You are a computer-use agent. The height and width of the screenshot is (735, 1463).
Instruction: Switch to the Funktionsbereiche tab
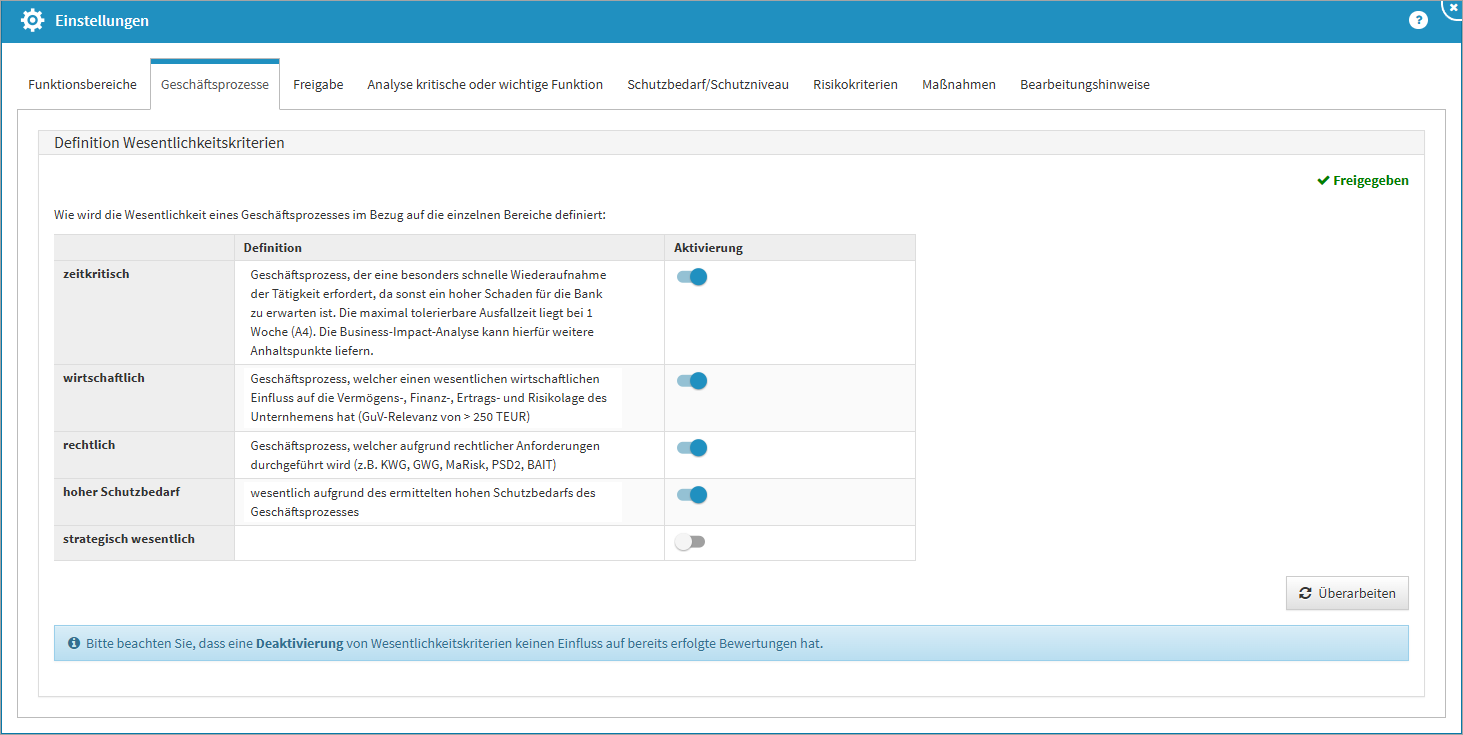[x=82, y=85]
